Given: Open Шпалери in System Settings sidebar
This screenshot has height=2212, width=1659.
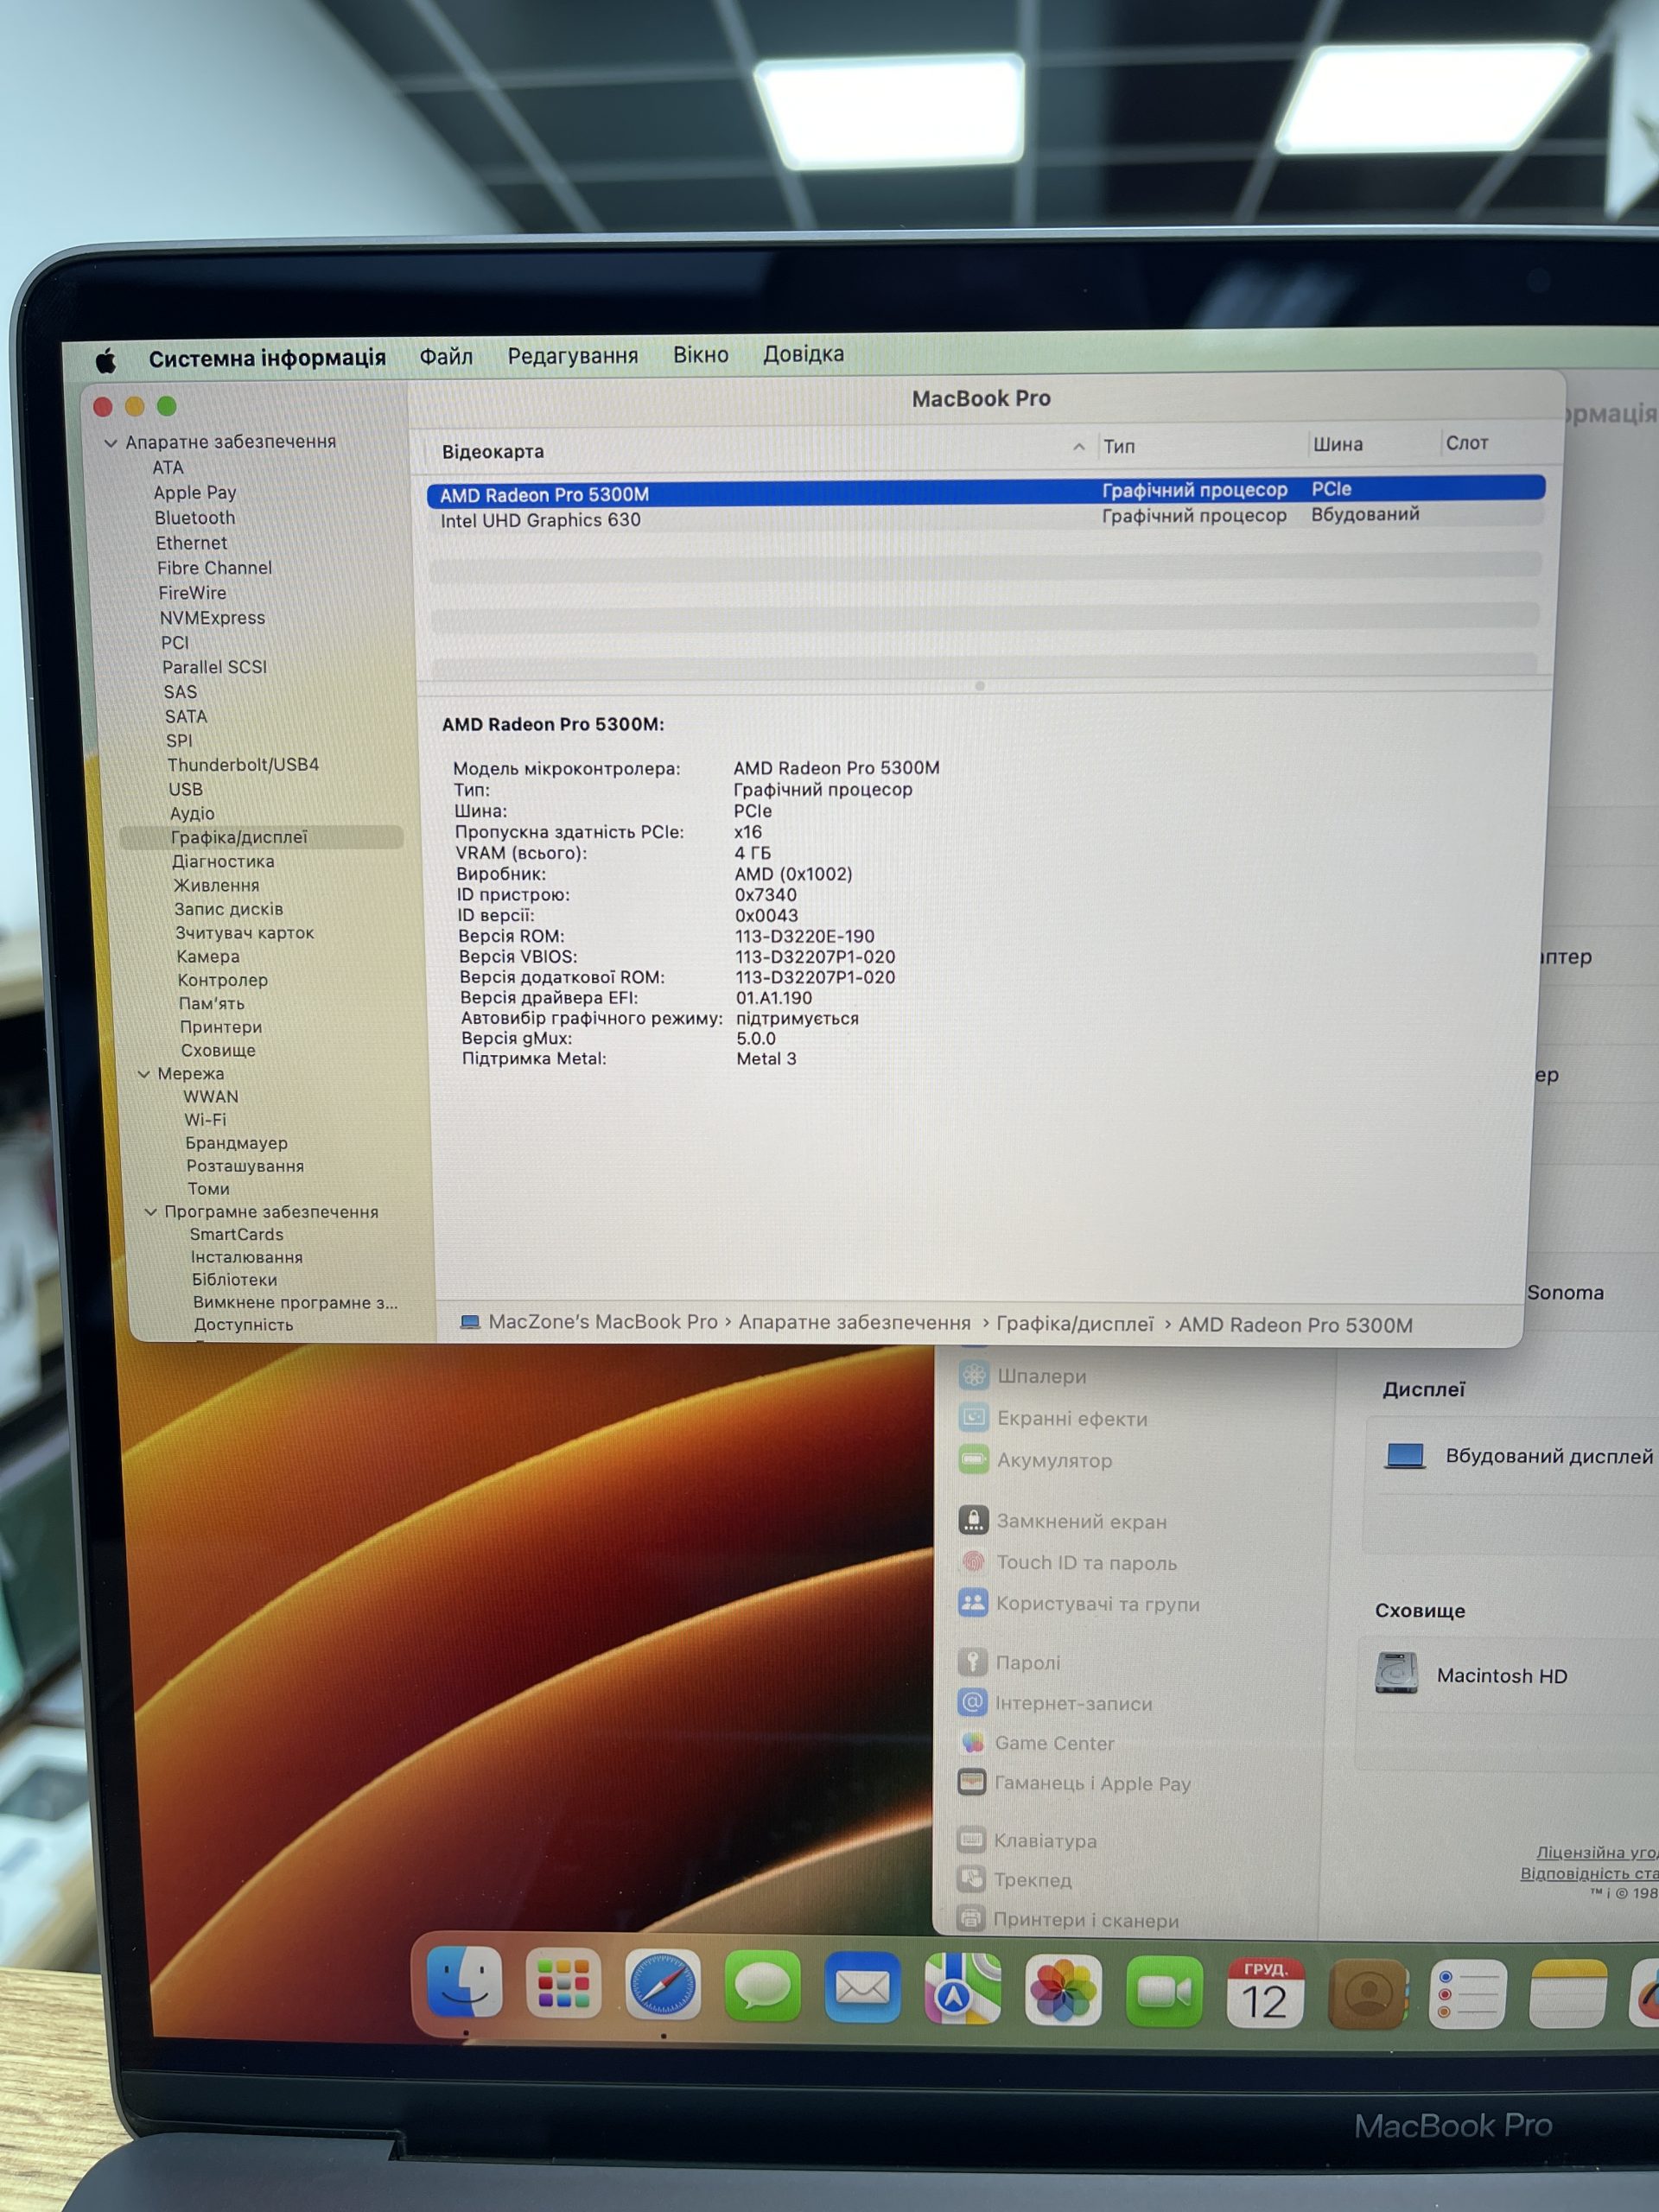Looking at the screenshot, I should pos(1040,1376).
